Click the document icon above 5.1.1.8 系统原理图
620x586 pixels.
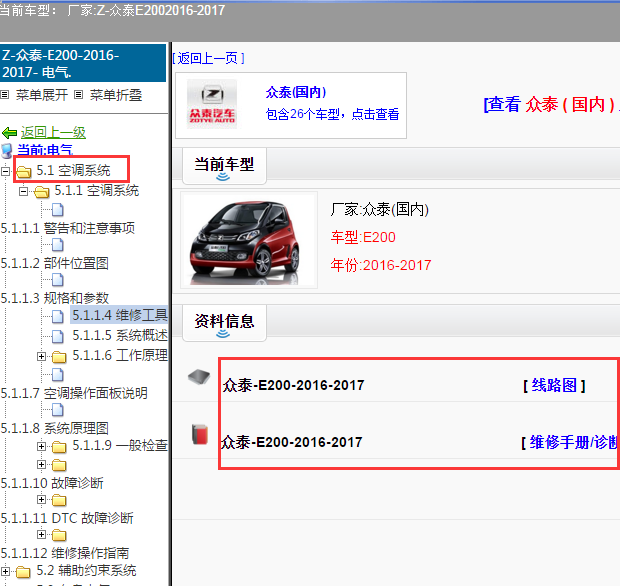click(58, 410)
